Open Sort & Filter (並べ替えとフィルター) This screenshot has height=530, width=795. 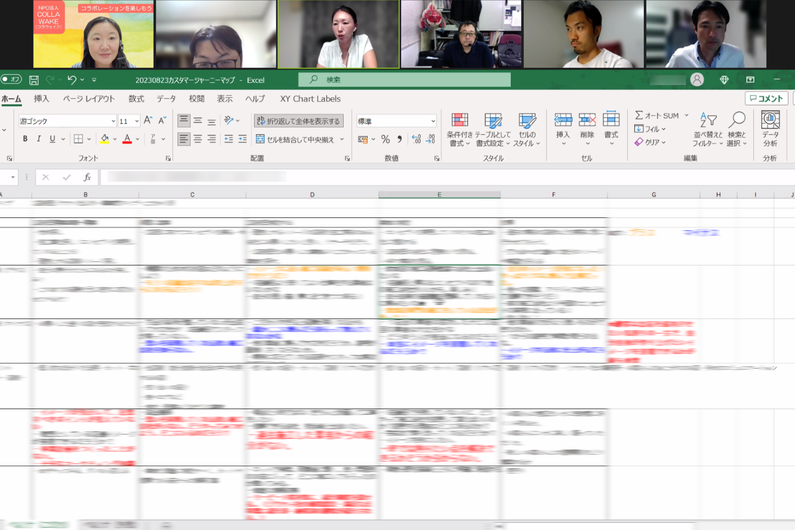[x=708, y=129]
